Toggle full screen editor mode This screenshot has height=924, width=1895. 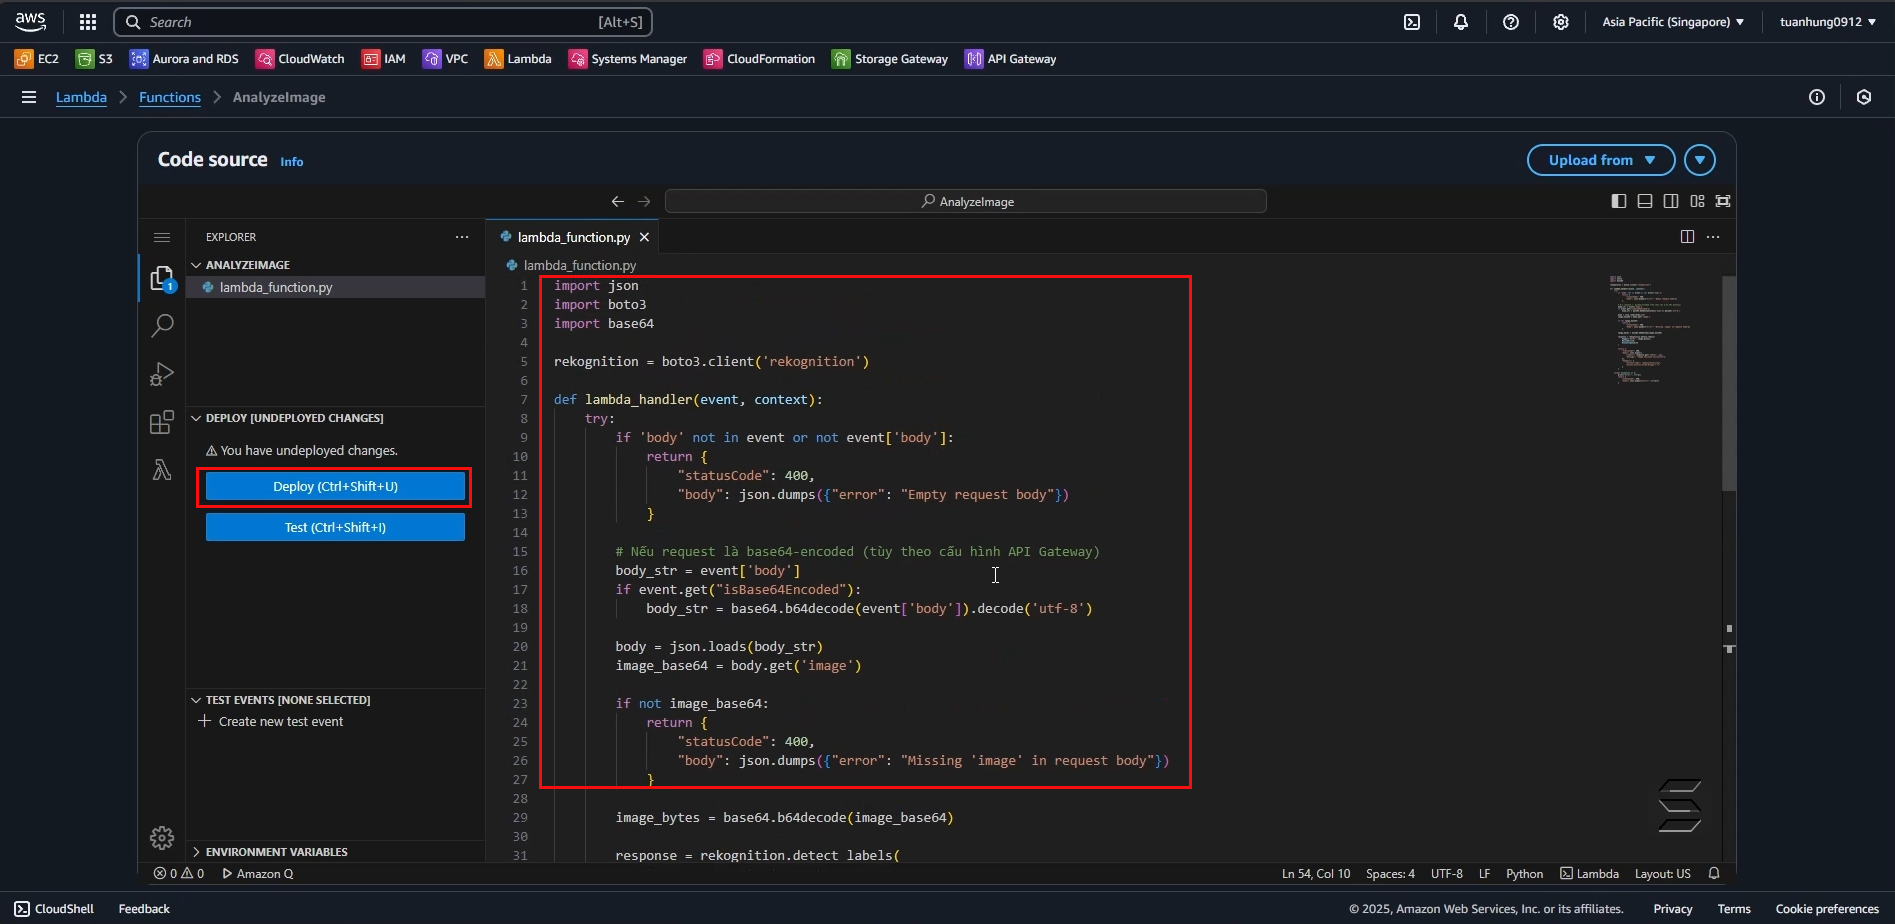[1723, 201]
